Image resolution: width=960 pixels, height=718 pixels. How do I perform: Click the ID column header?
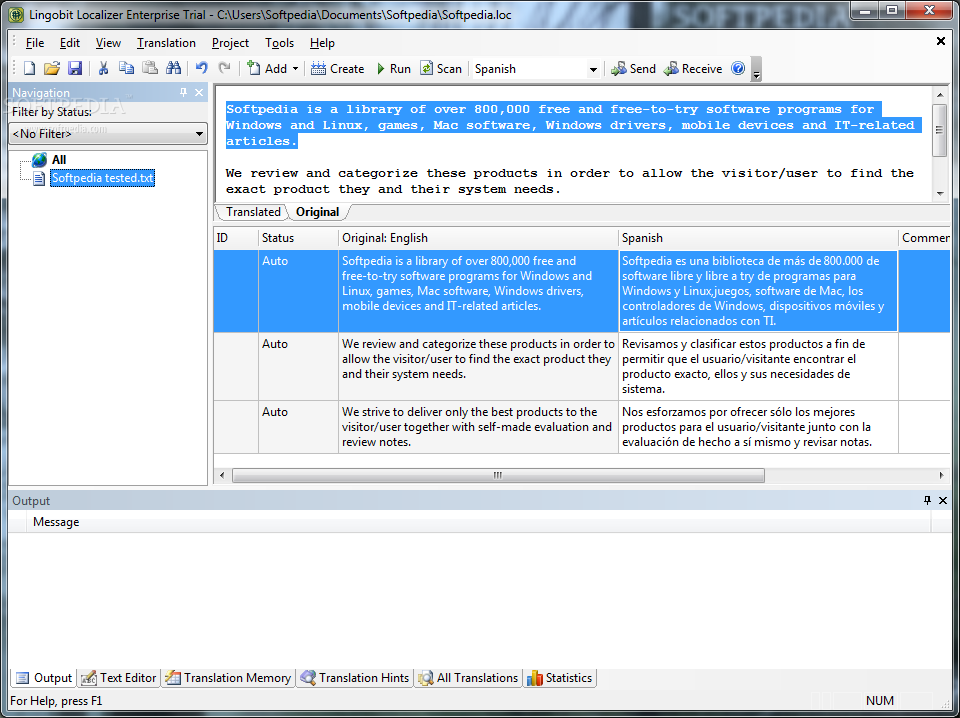(x=236, y=237)
